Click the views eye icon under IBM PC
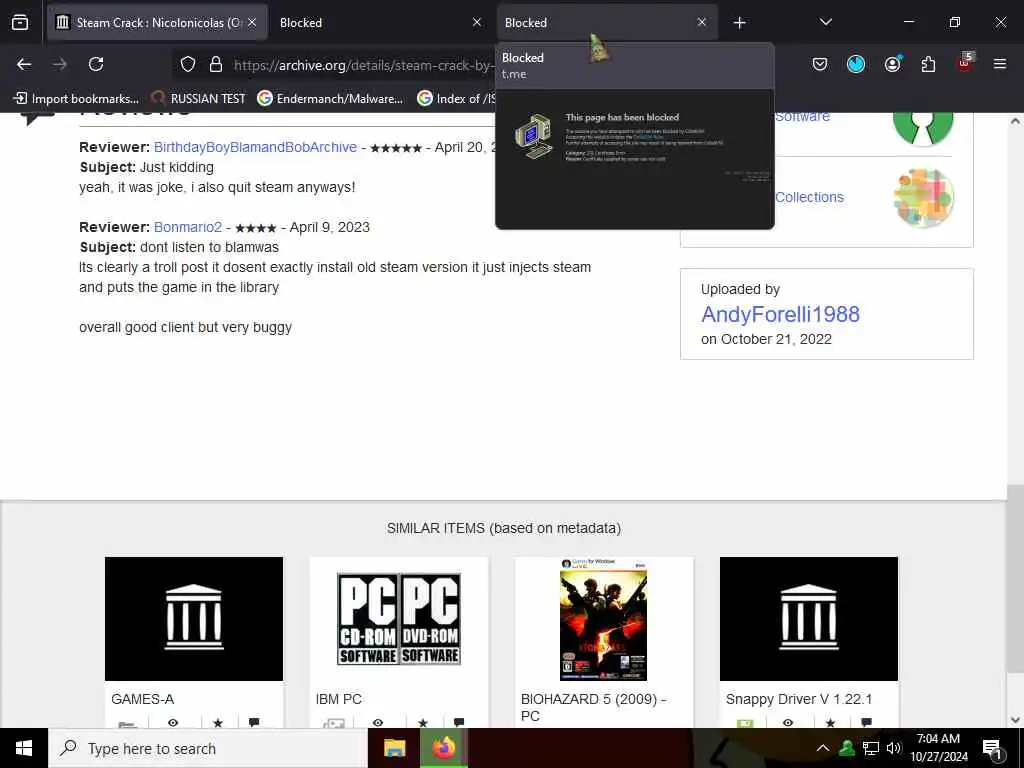The height and width of the screenshot is (768, 1024). 377,722
